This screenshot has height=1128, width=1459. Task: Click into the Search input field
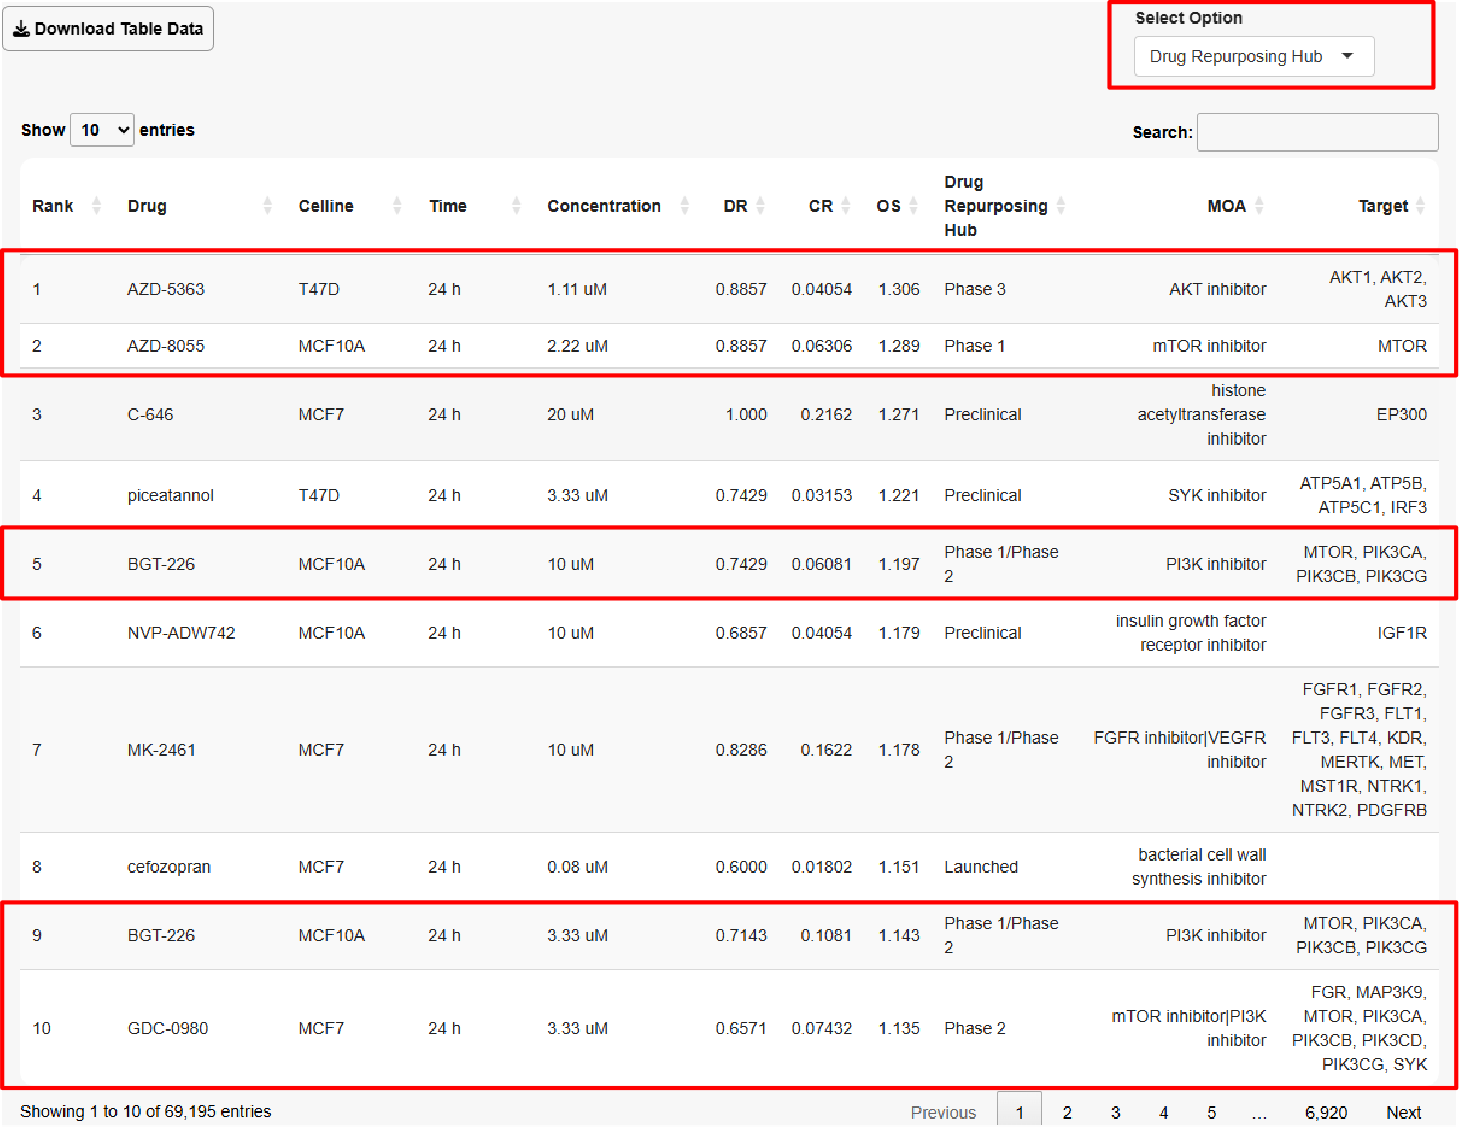click(x=1317, y=132)
